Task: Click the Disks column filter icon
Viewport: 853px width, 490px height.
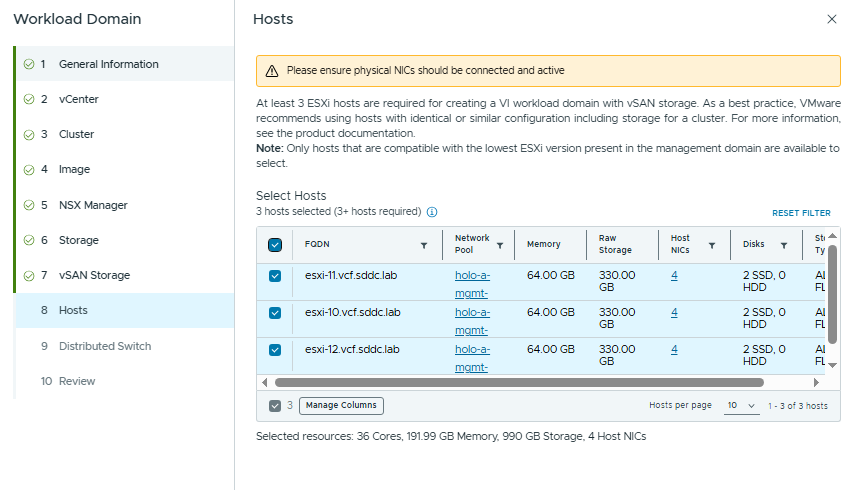Action: [784, 245]
